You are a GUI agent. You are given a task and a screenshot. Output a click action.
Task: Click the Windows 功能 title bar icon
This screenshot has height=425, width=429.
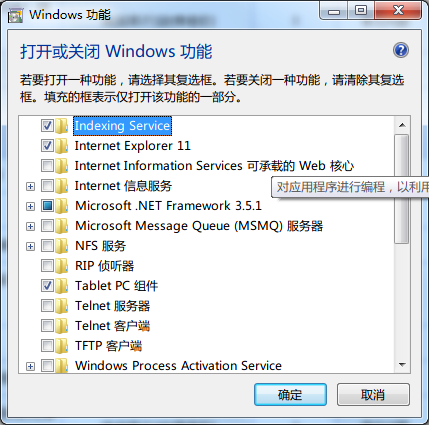coord(15,15)
